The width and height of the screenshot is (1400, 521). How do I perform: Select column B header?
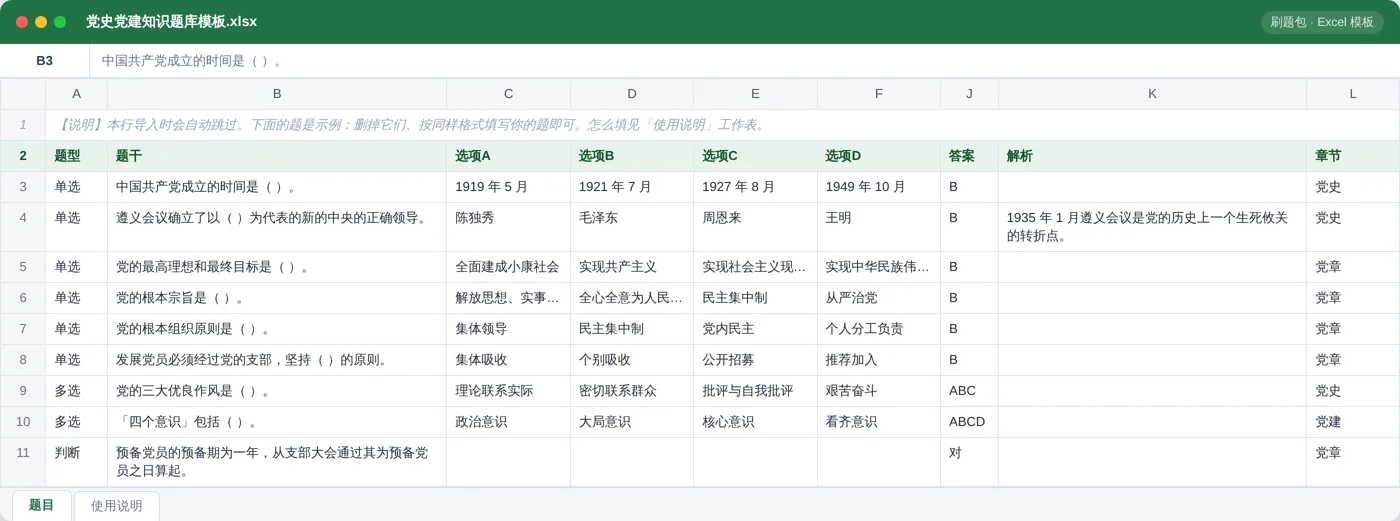277,94
